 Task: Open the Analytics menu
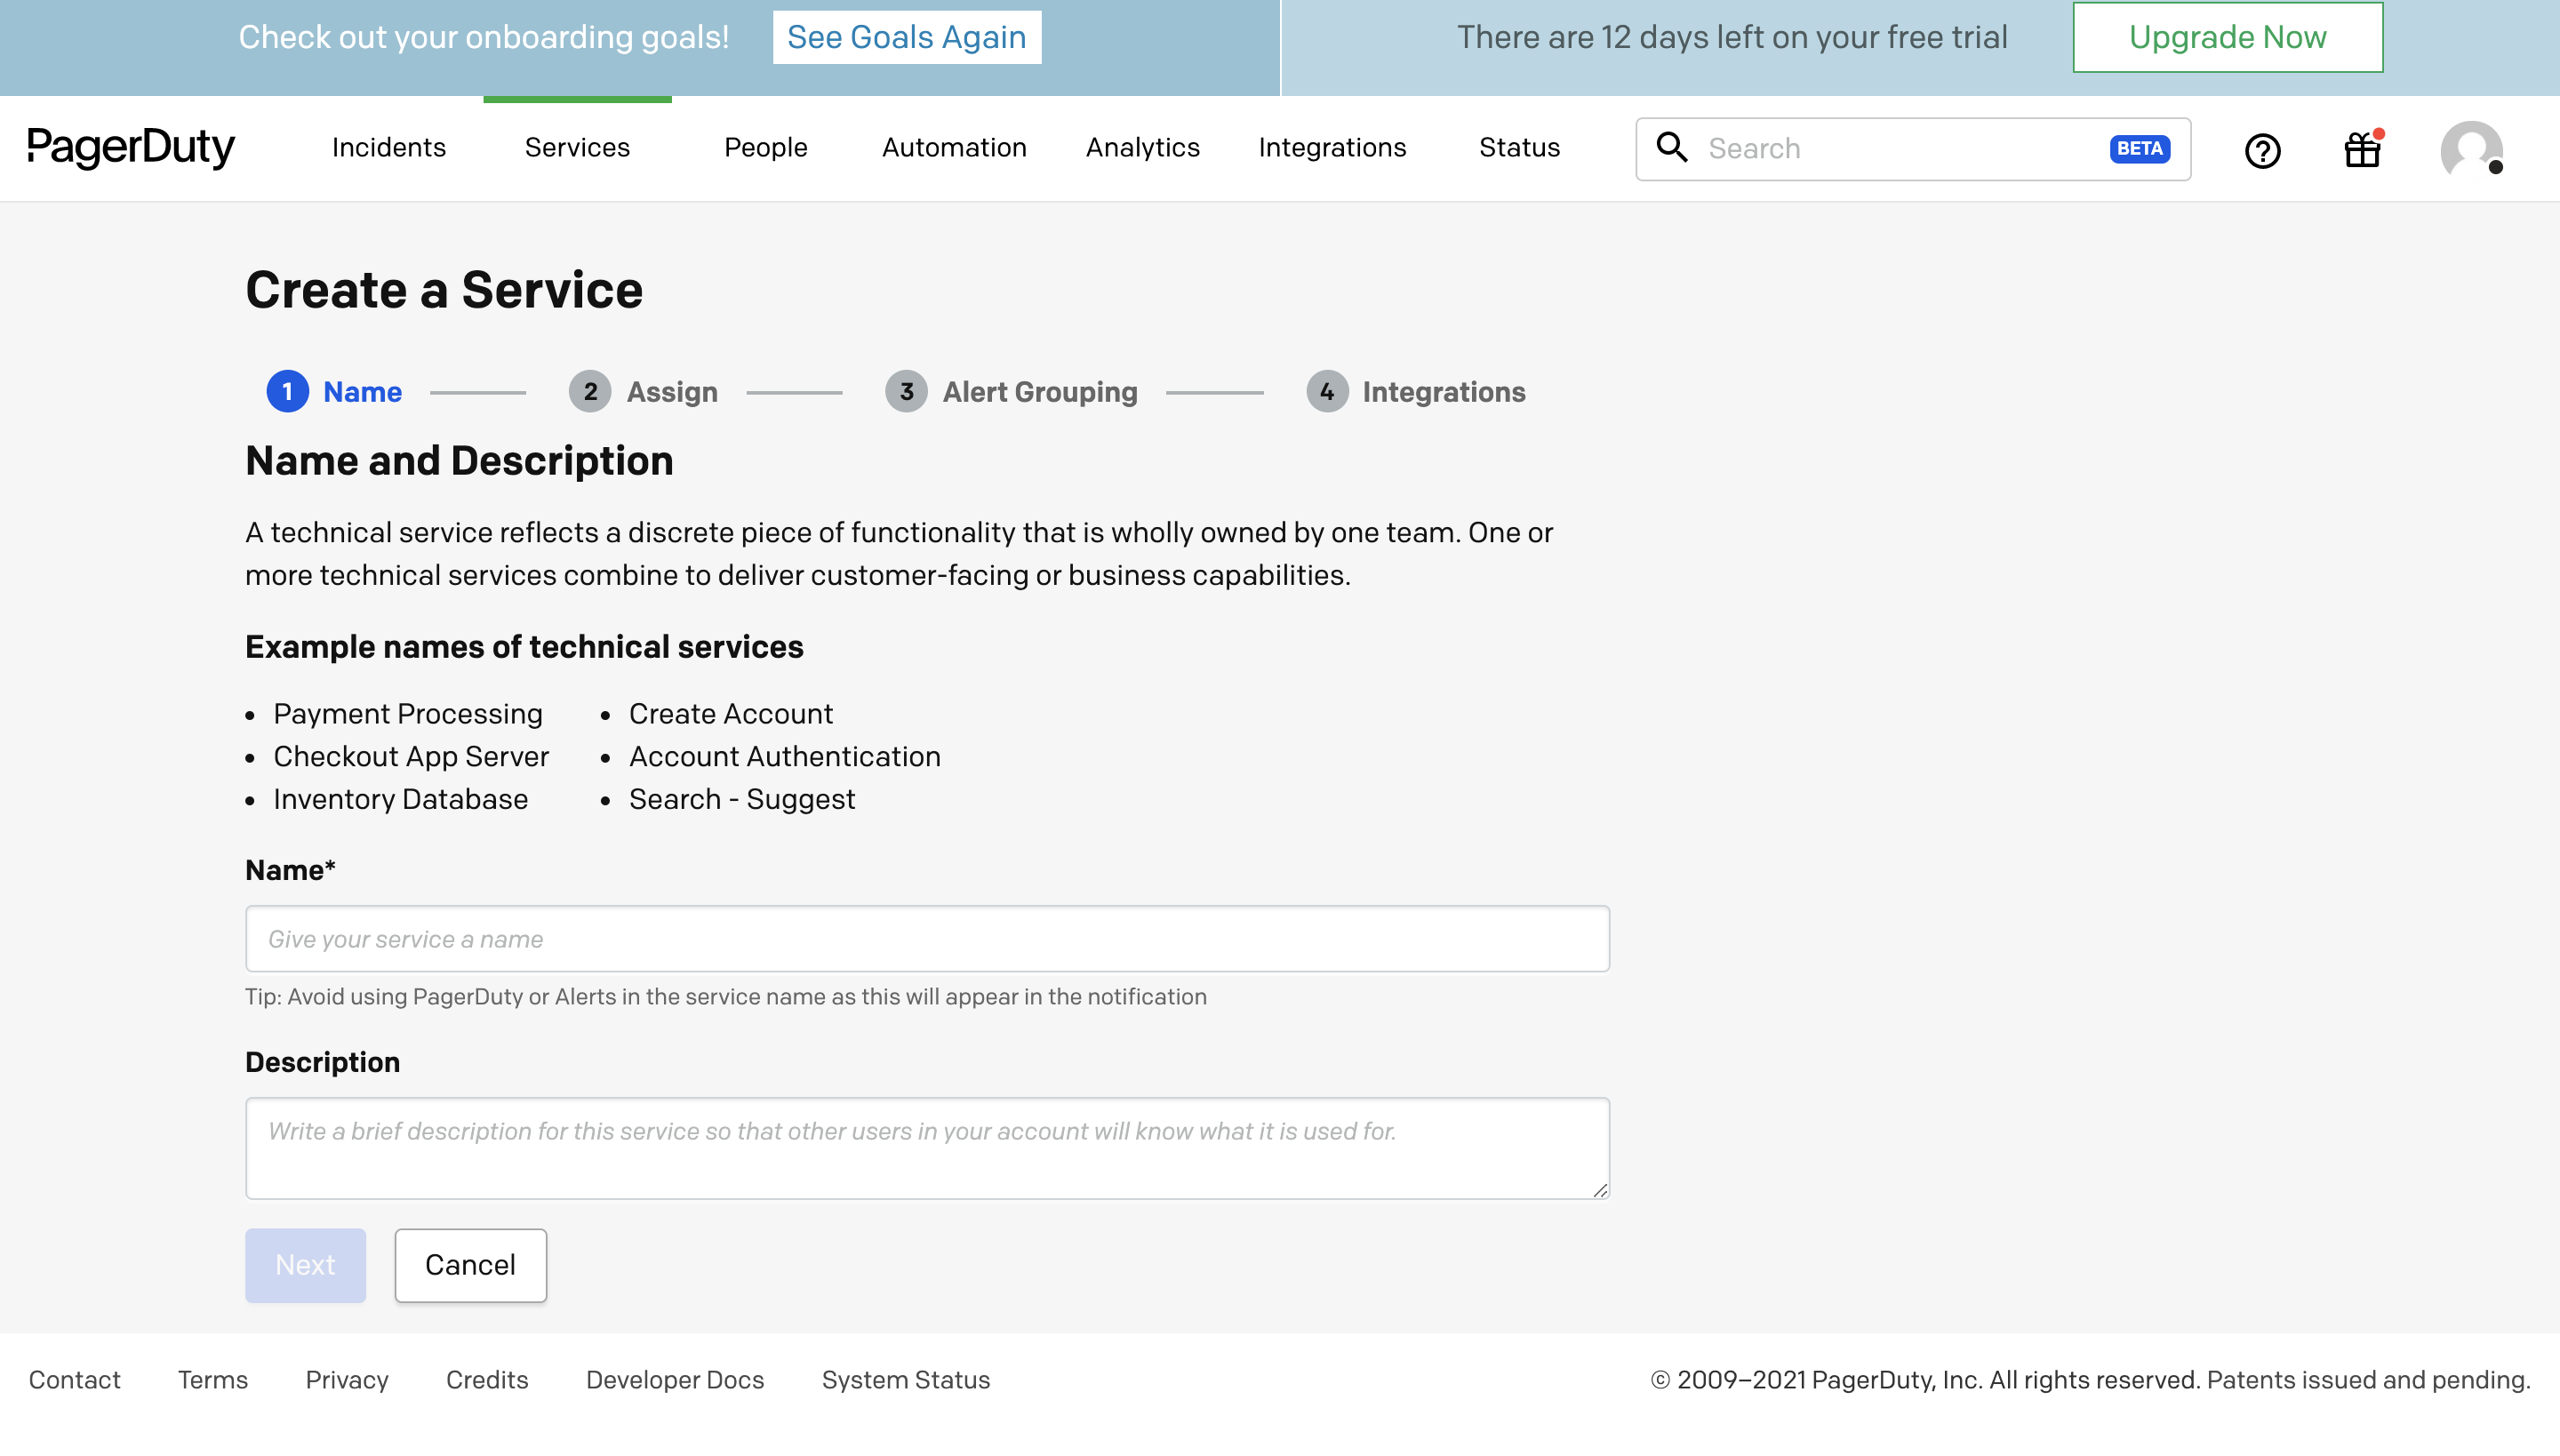click(x=1143, y=148)
